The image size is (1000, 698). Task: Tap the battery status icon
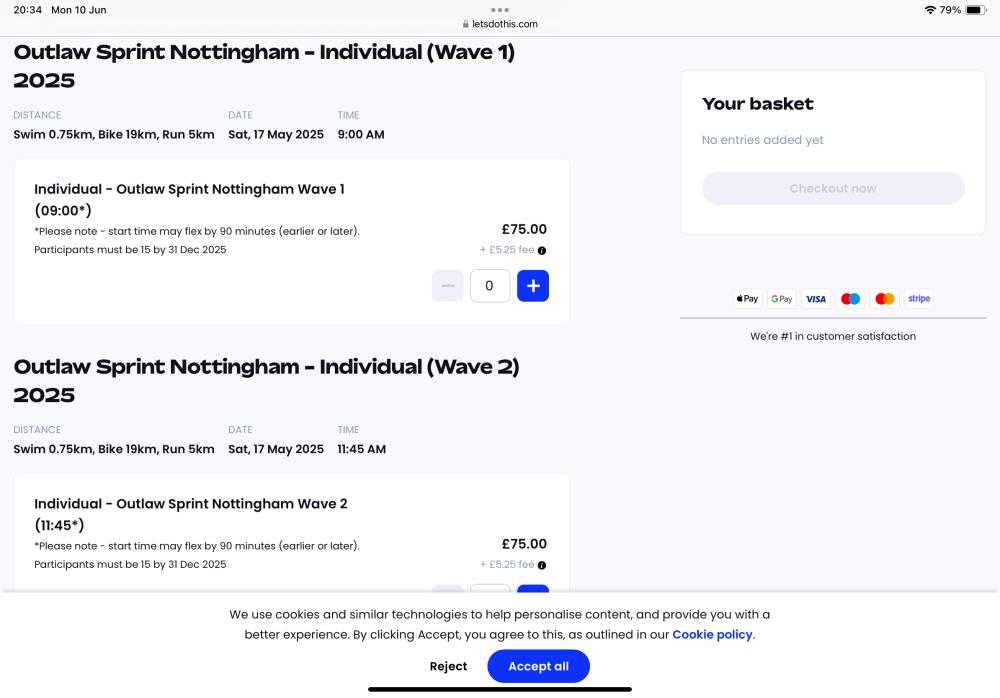976,10
